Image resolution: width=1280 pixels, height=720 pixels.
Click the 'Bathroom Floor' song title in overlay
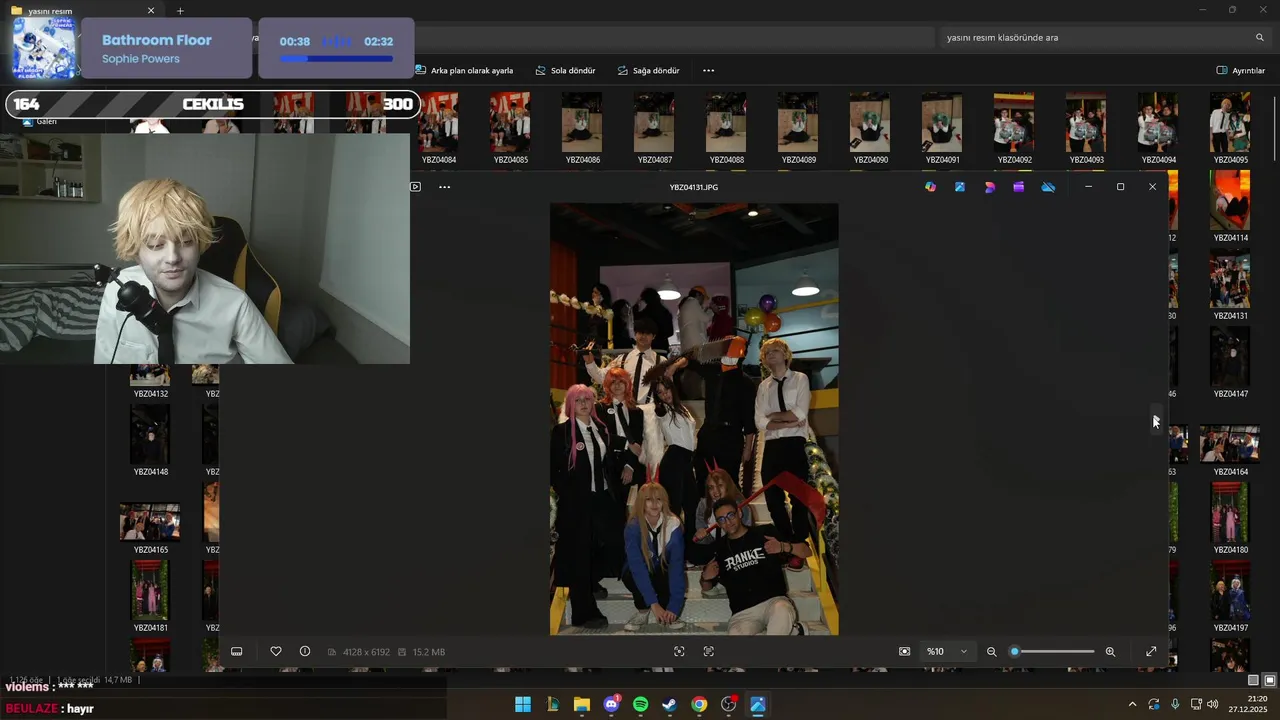(x=157, y=40)
